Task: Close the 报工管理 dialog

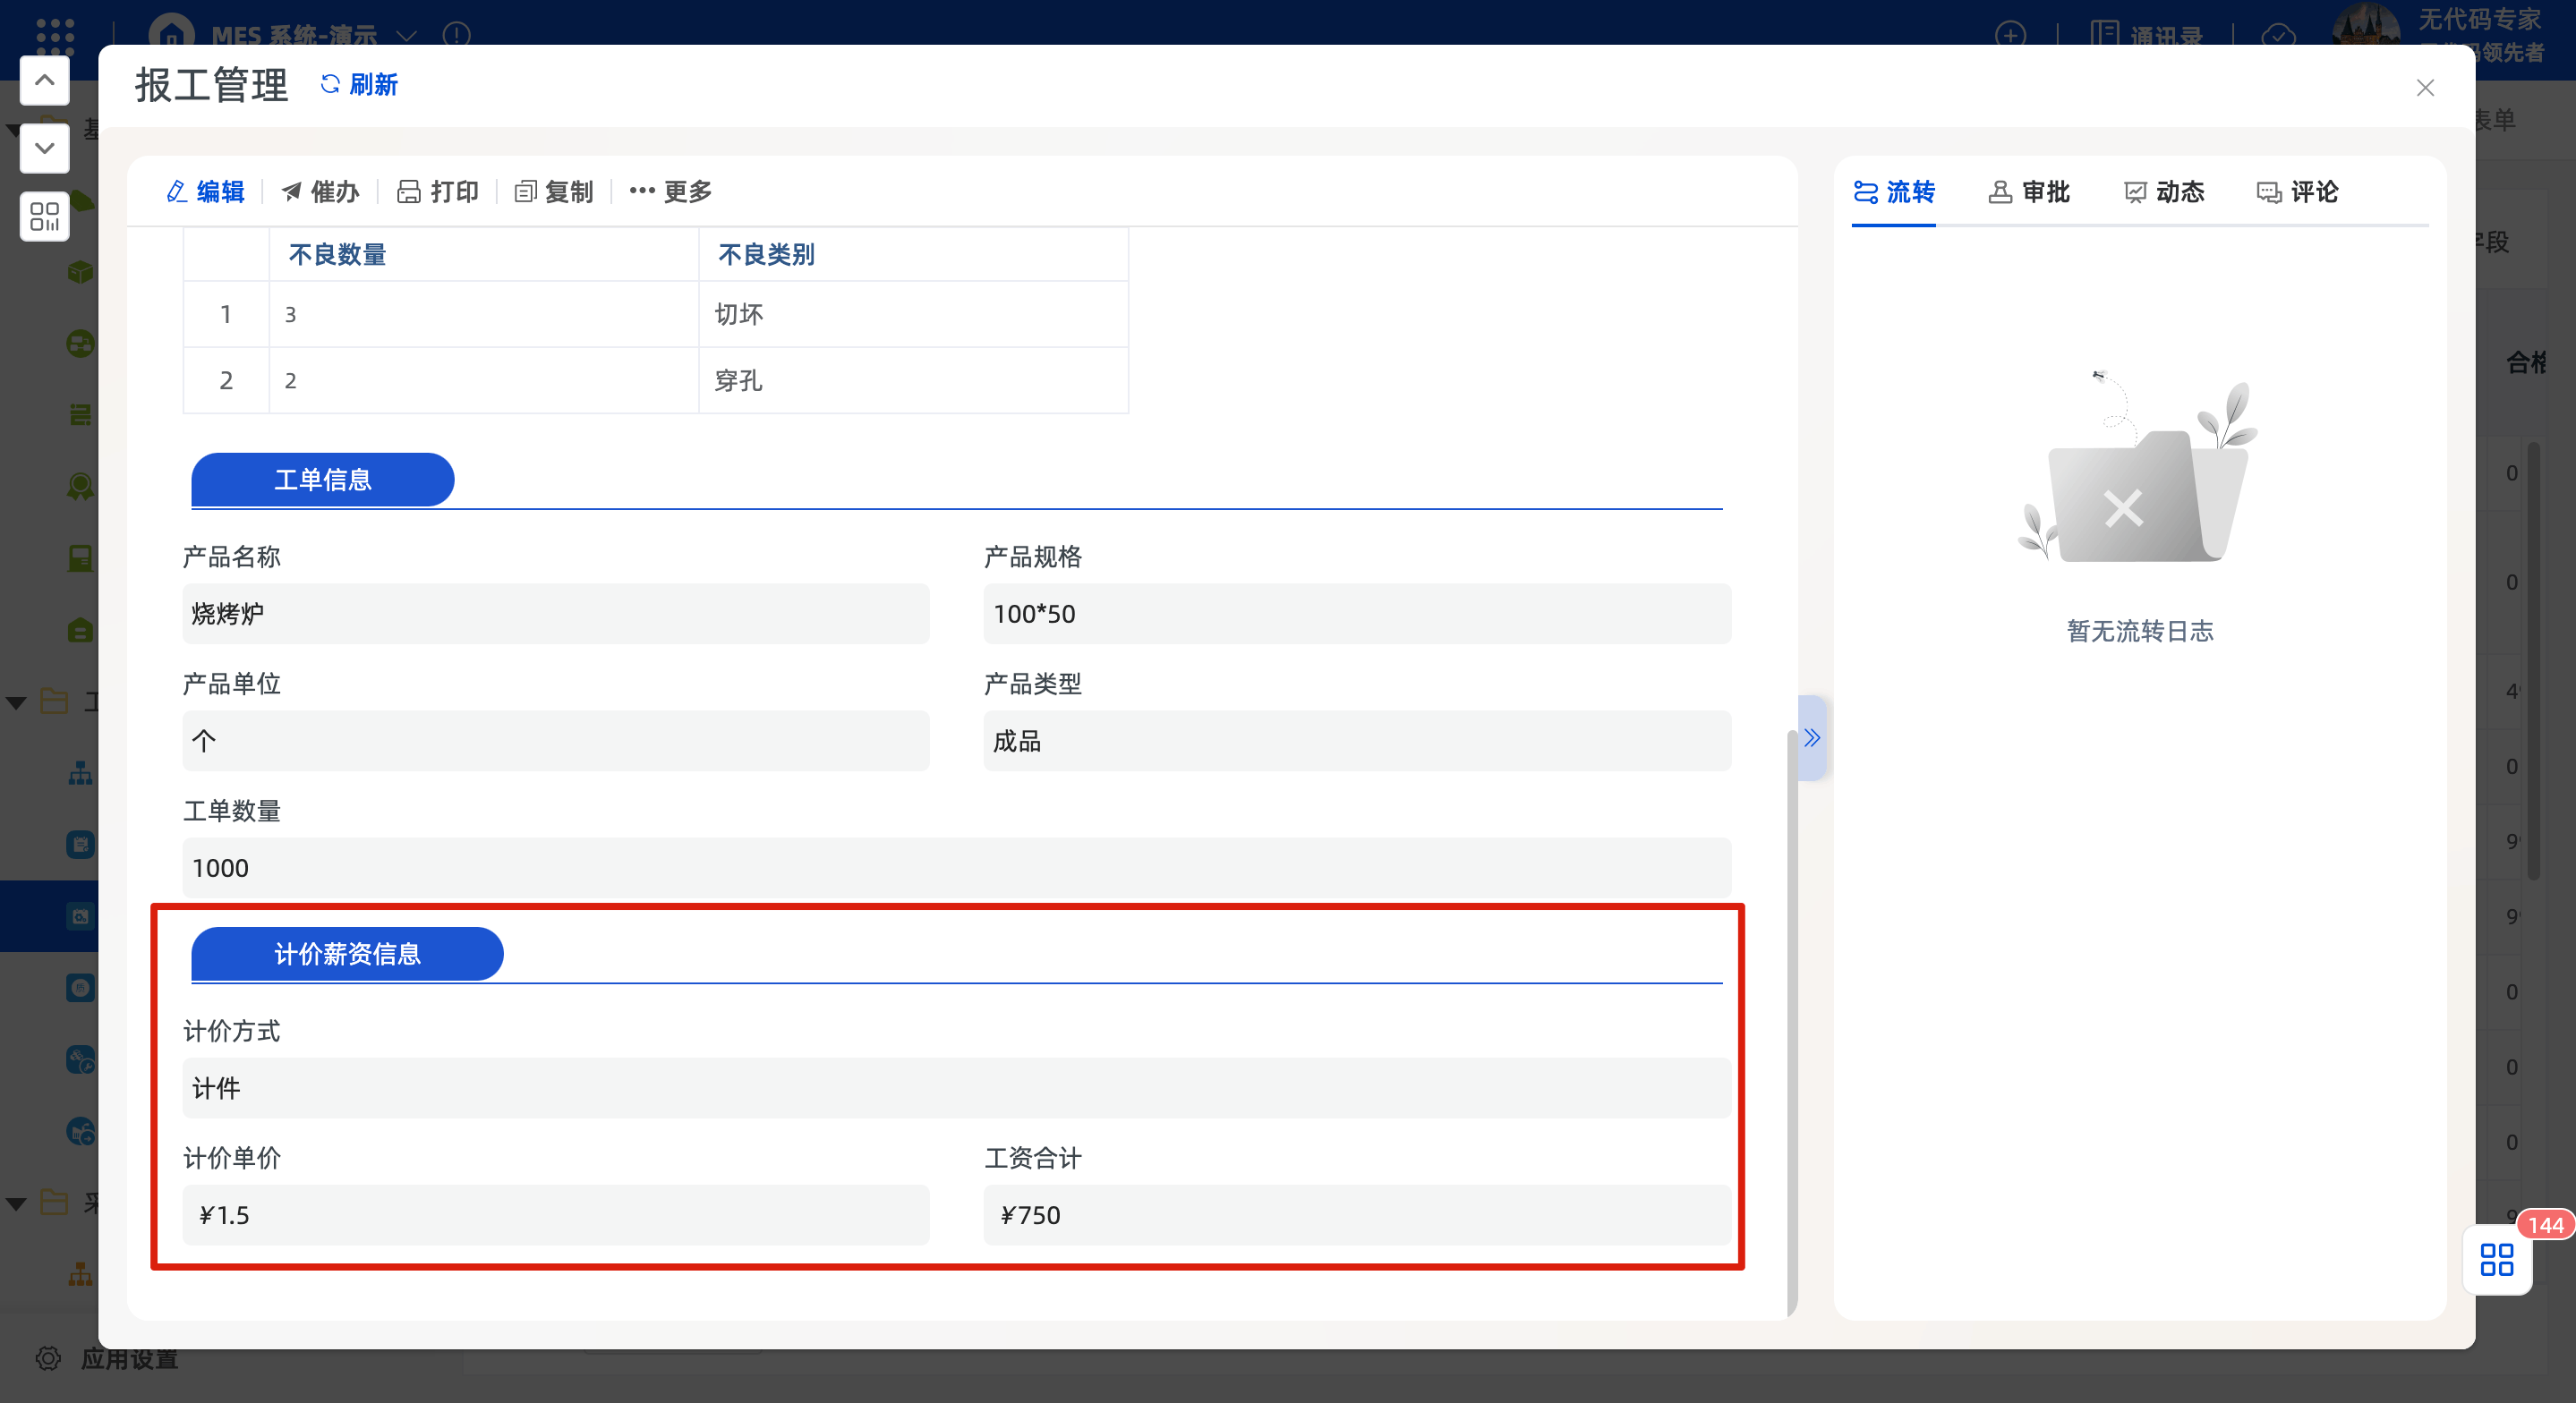Action: 2425,88
